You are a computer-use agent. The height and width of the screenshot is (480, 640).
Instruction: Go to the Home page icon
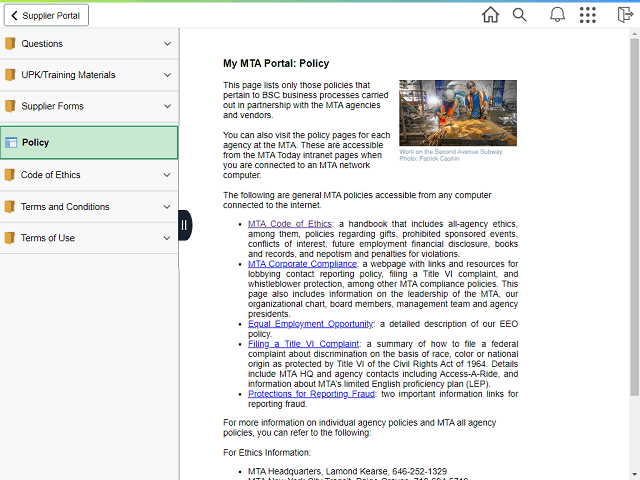(x=490, y=15)
